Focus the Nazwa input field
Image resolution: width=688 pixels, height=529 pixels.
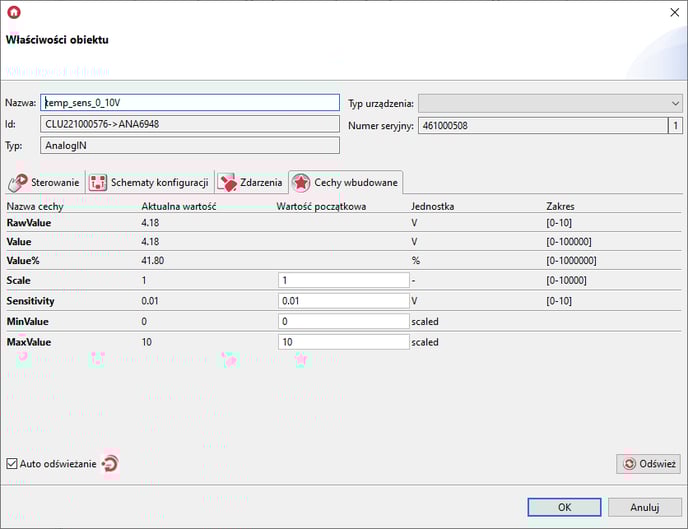pyautogui.click(x=190, y=103)
